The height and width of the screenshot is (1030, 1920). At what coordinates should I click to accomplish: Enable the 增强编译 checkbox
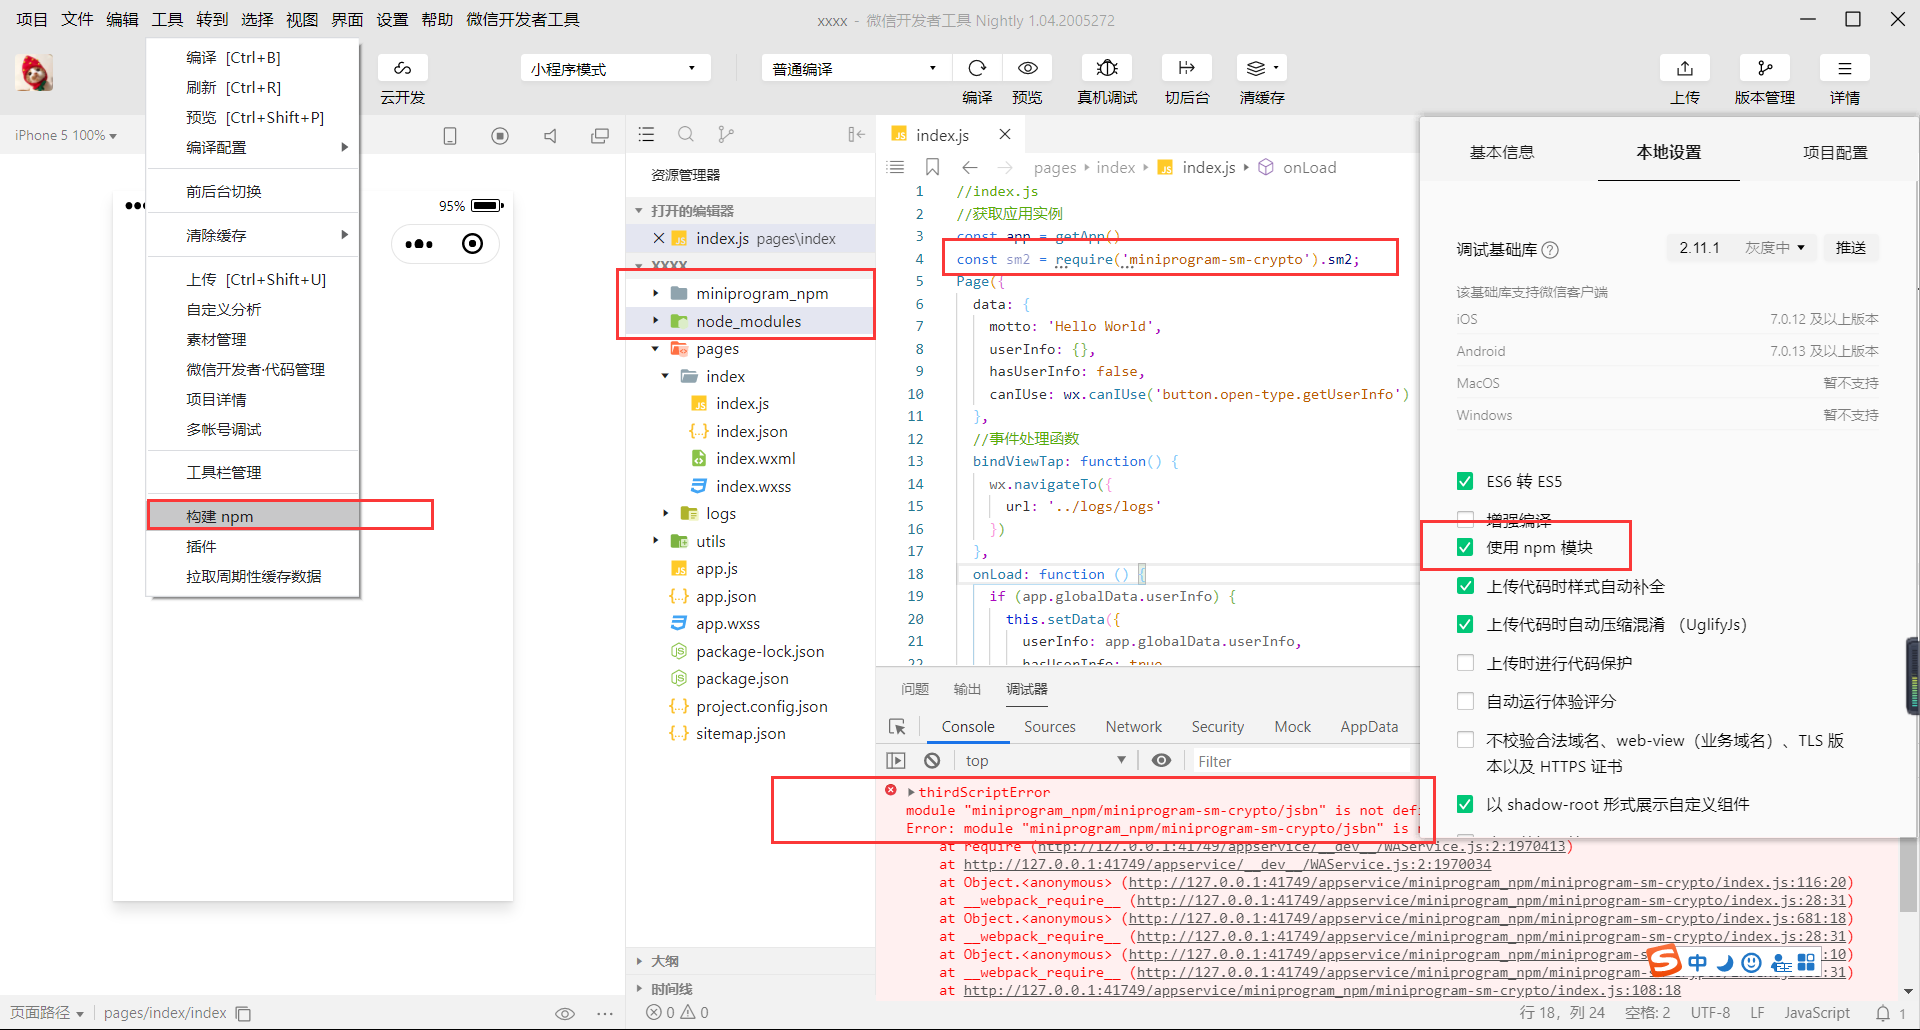(1465, 519)
